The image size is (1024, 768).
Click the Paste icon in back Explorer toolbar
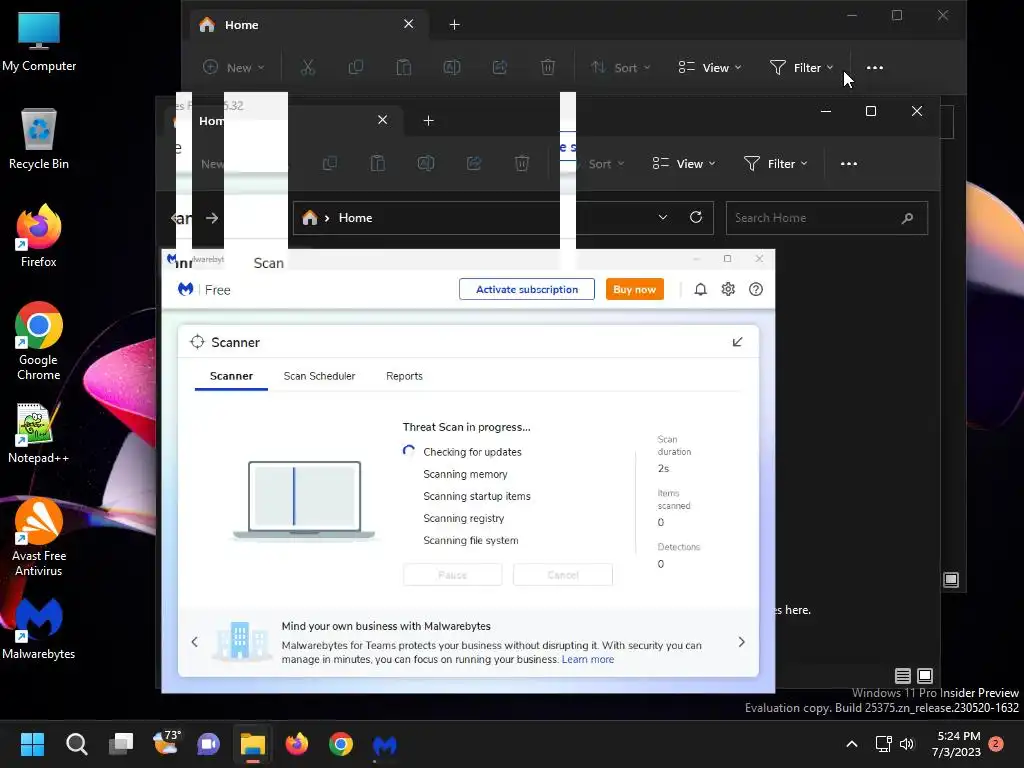click(x=404, y=67)
